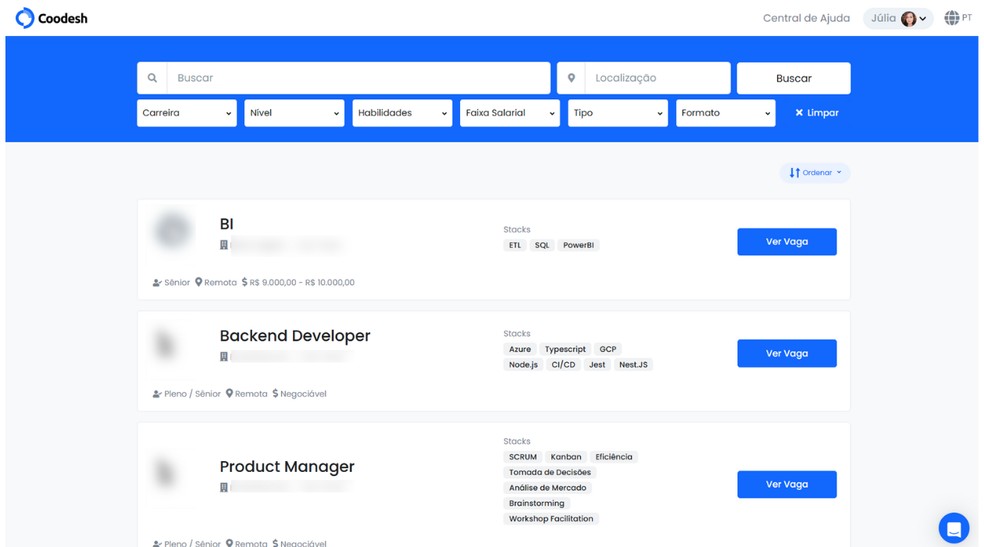Image resolution: width=984 pixels, height=547 pixels.
Task: Click the ETL stack tag
Action: point(515,245)
